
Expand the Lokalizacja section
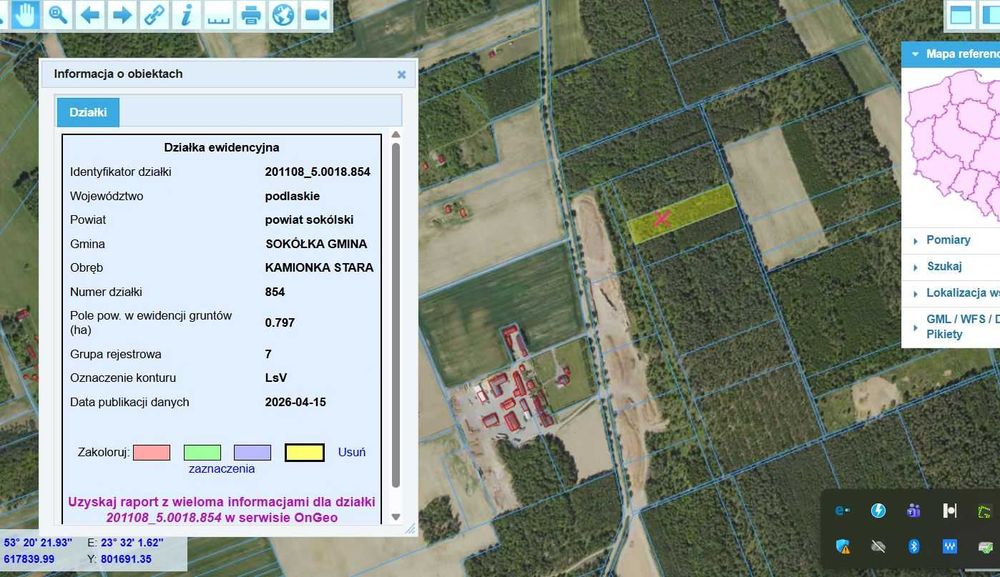click(x=962, y=293)
